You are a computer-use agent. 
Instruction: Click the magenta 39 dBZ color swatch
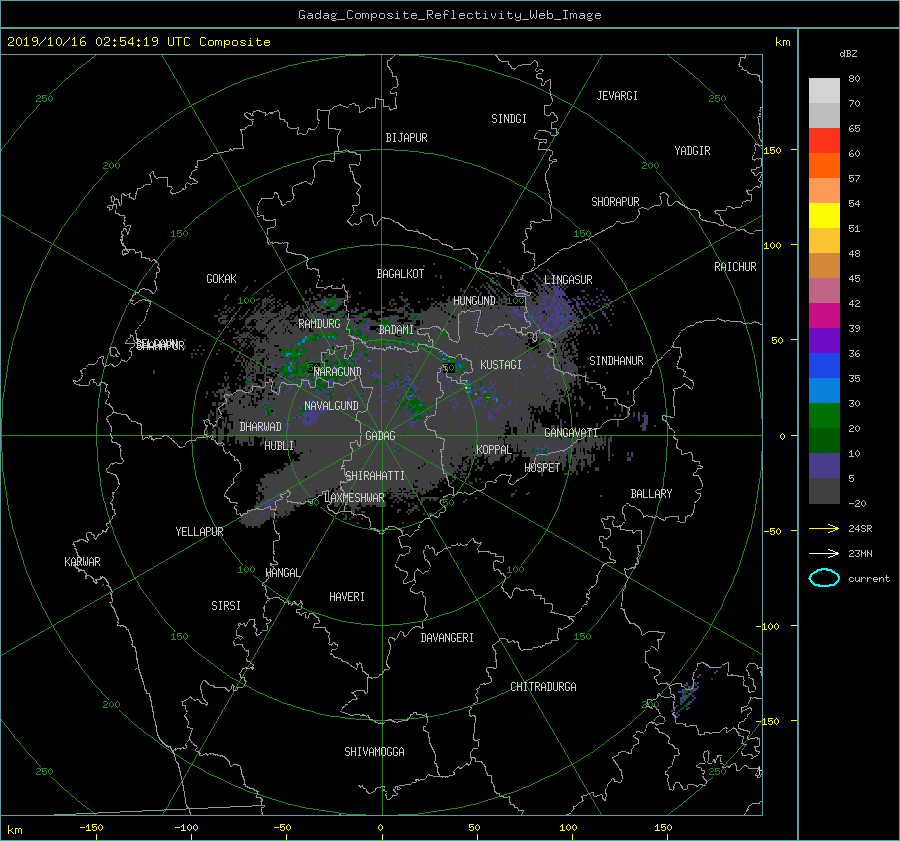[824, 315]
